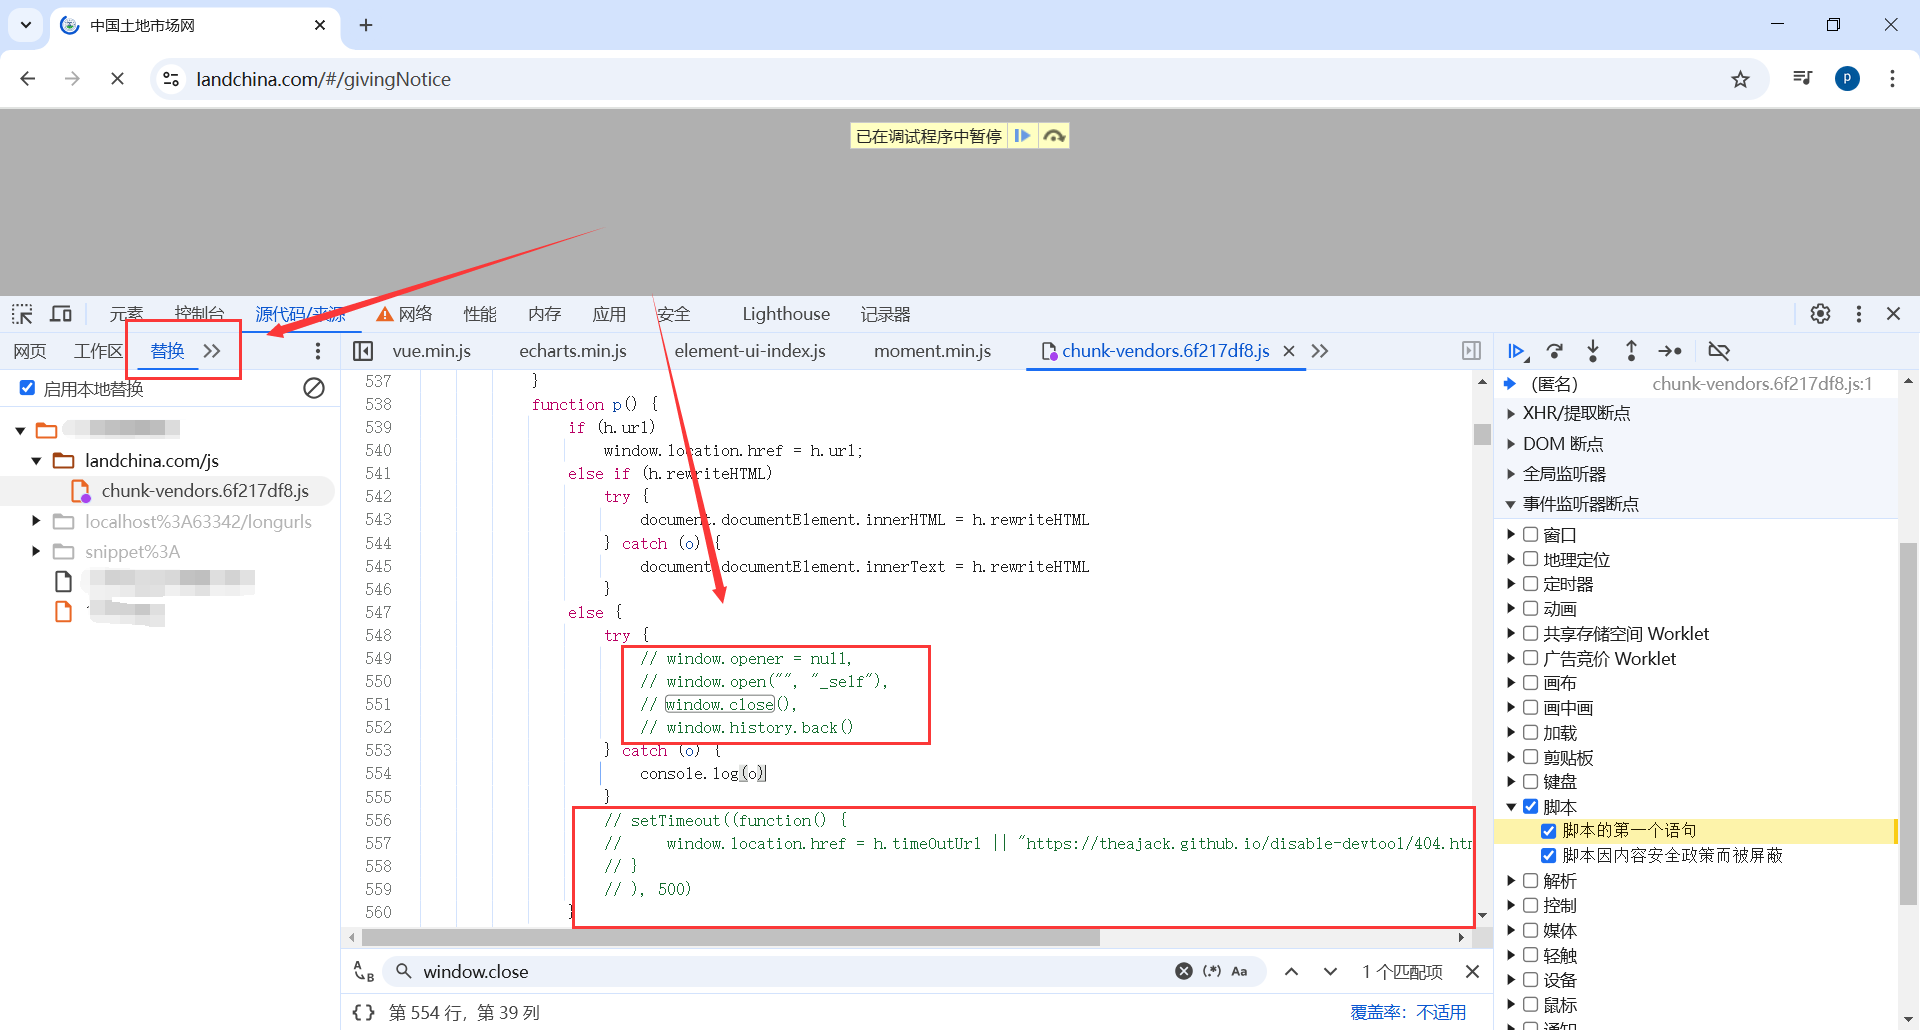Click the code editor horizontal scrollbar
1920x1030 pixels.
(x=730, y=938)
